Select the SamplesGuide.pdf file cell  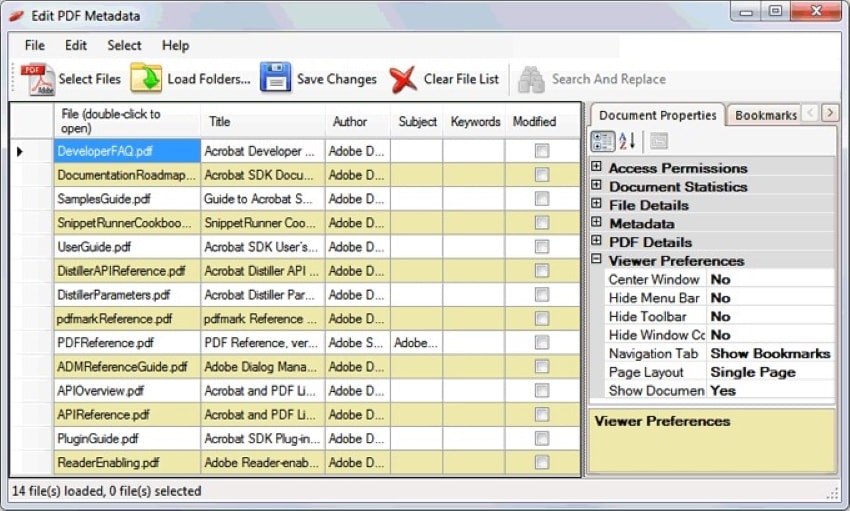tap(127, 199)
